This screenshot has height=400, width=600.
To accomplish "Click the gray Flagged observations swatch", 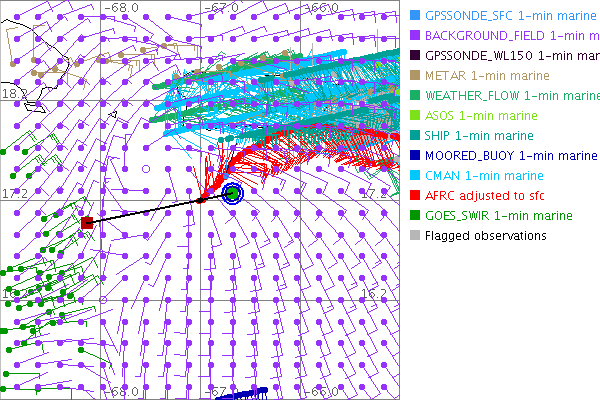I will pos(415,235).
